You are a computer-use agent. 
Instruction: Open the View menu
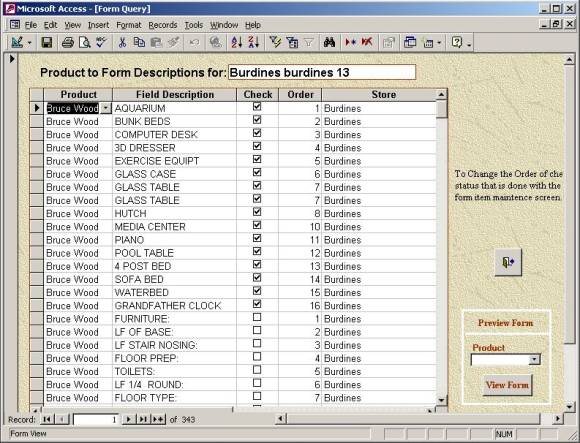pos(72,25)
